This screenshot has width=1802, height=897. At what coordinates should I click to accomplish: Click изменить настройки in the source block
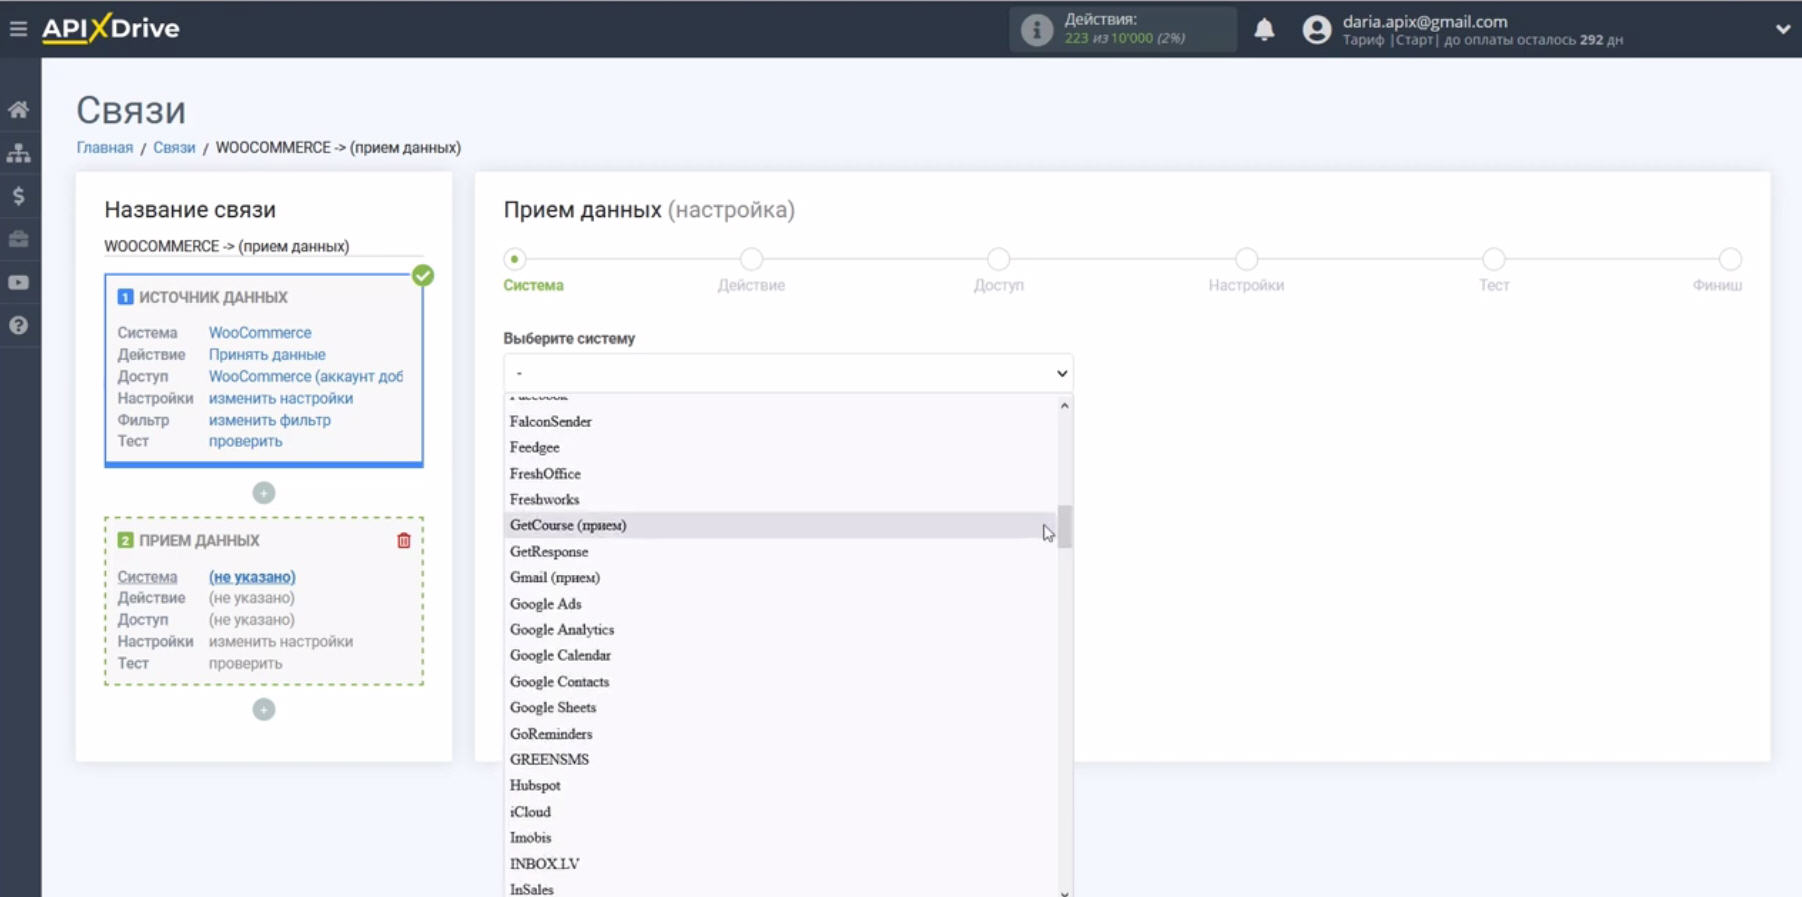click(281, 398)
